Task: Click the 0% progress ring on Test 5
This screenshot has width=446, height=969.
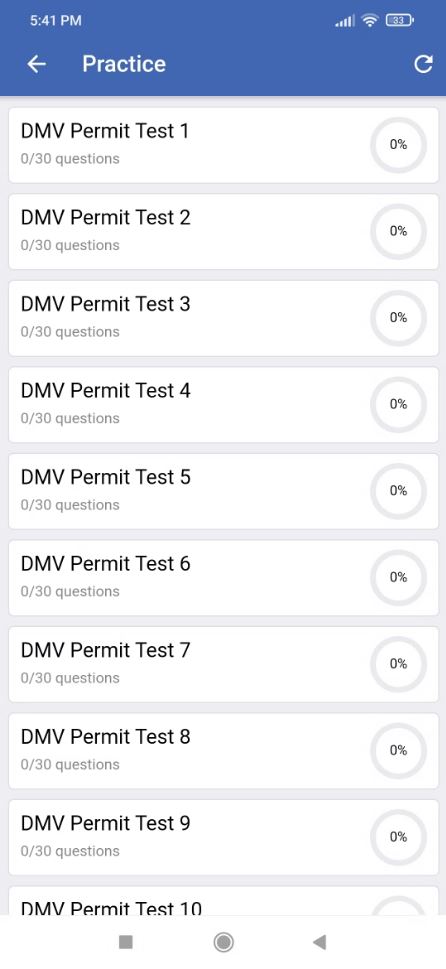Action: click(398, 491)
